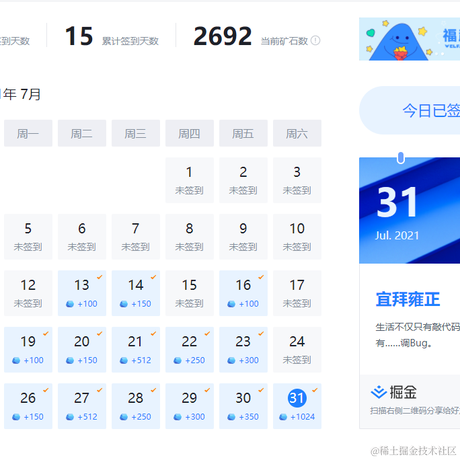Click day 1 未签到 cell
This screenshot has height=460, width=460.
point(189,180)
